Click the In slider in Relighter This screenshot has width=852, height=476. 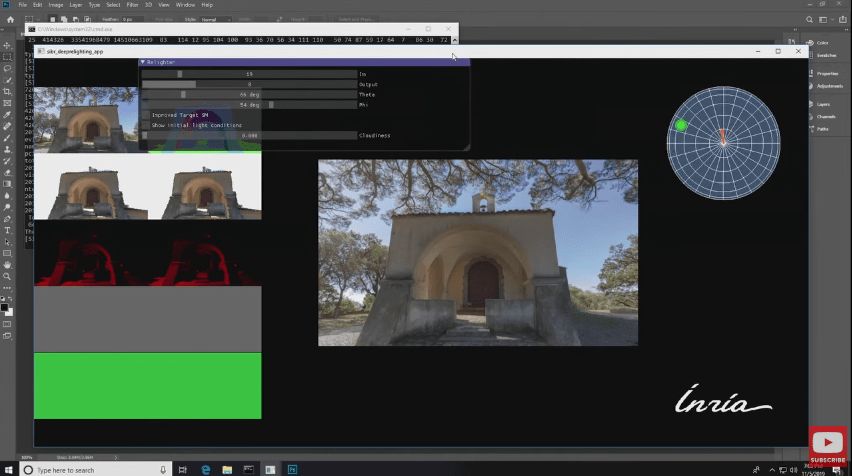point(249,74)
